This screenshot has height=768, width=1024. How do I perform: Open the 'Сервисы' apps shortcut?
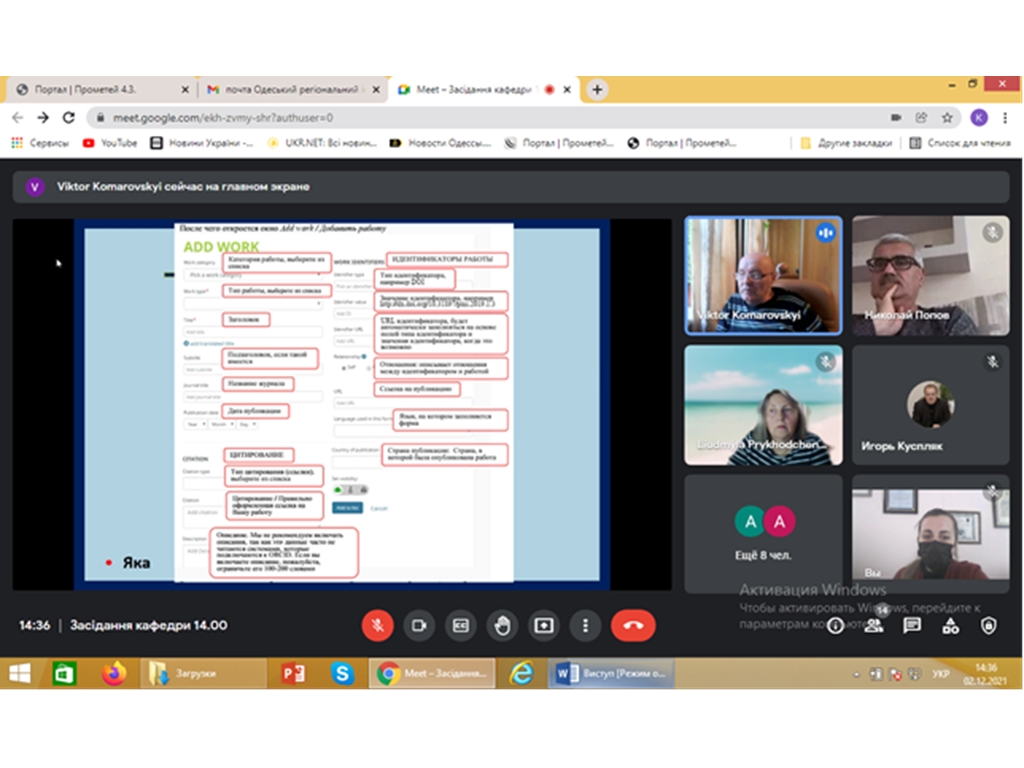(x=40, y=143)
